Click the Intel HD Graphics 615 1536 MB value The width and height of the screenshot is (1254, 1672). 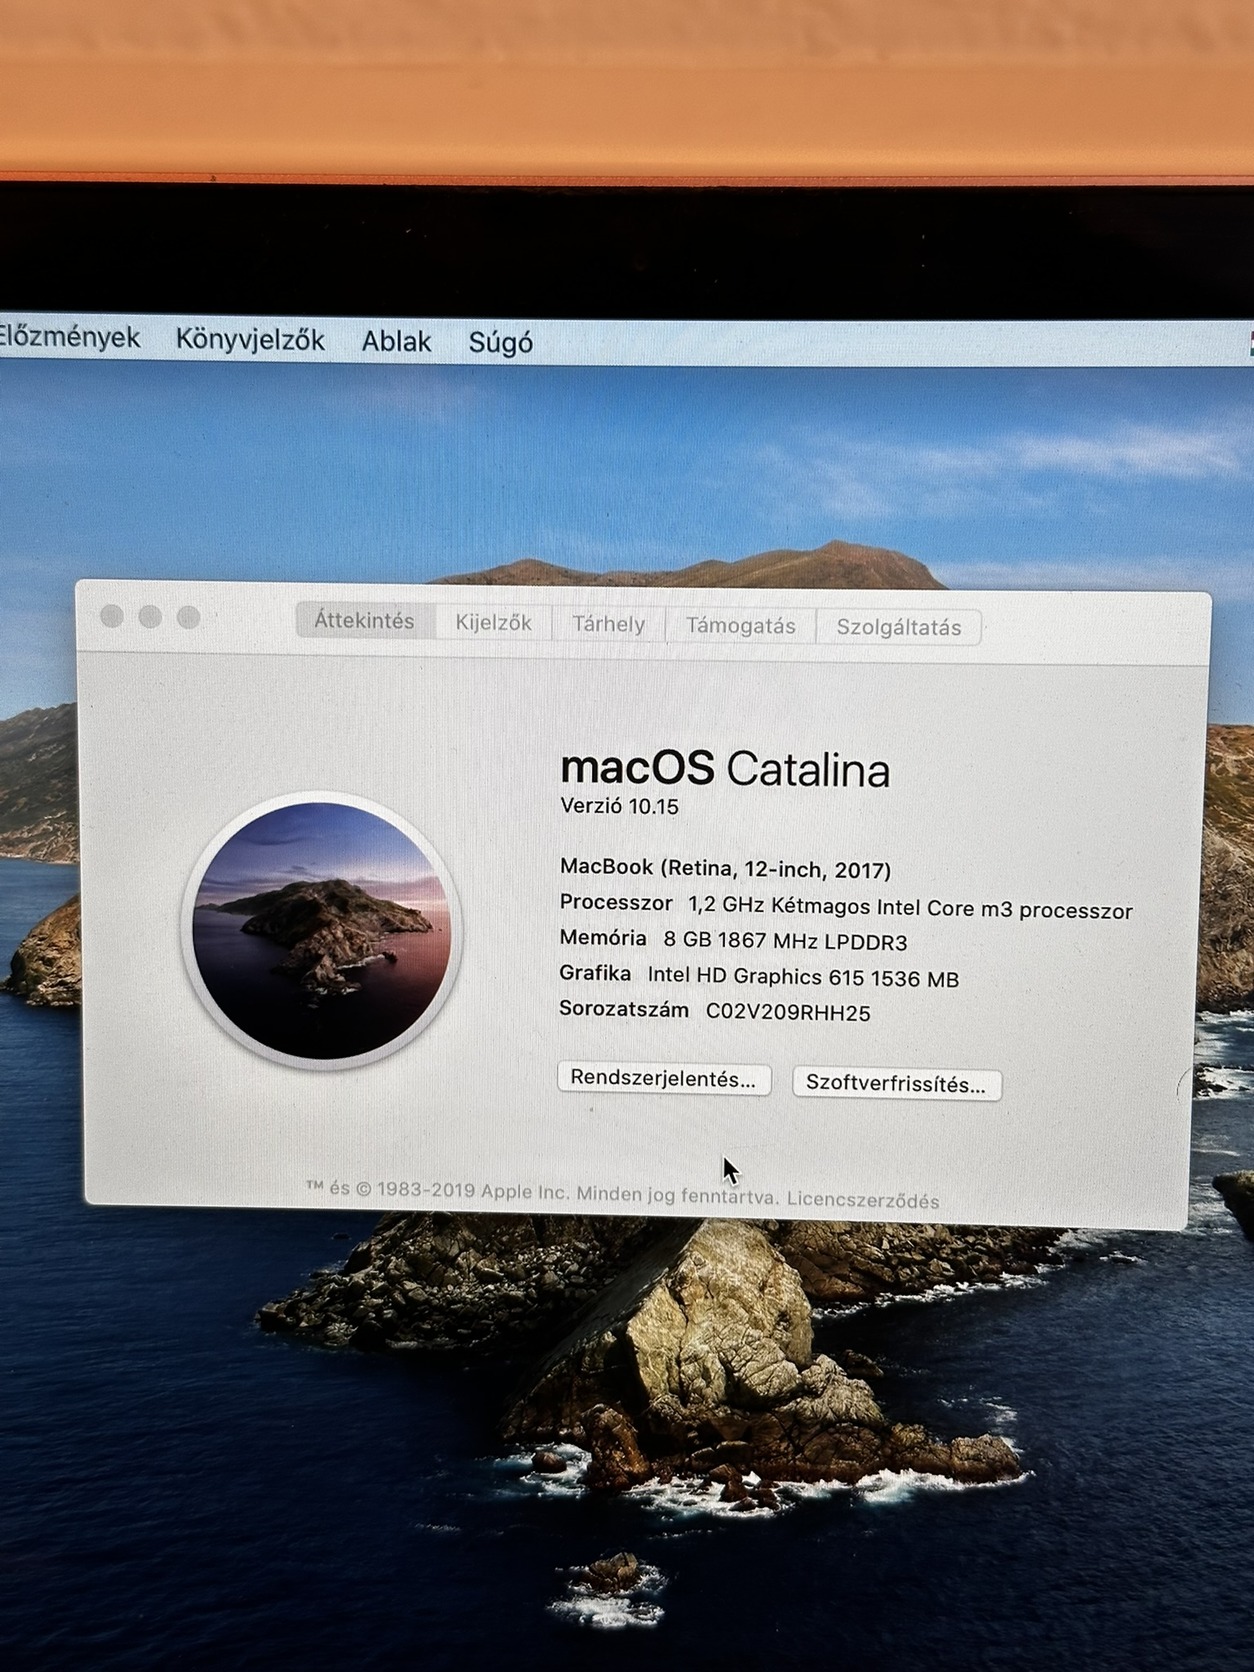tap(803, 977)
